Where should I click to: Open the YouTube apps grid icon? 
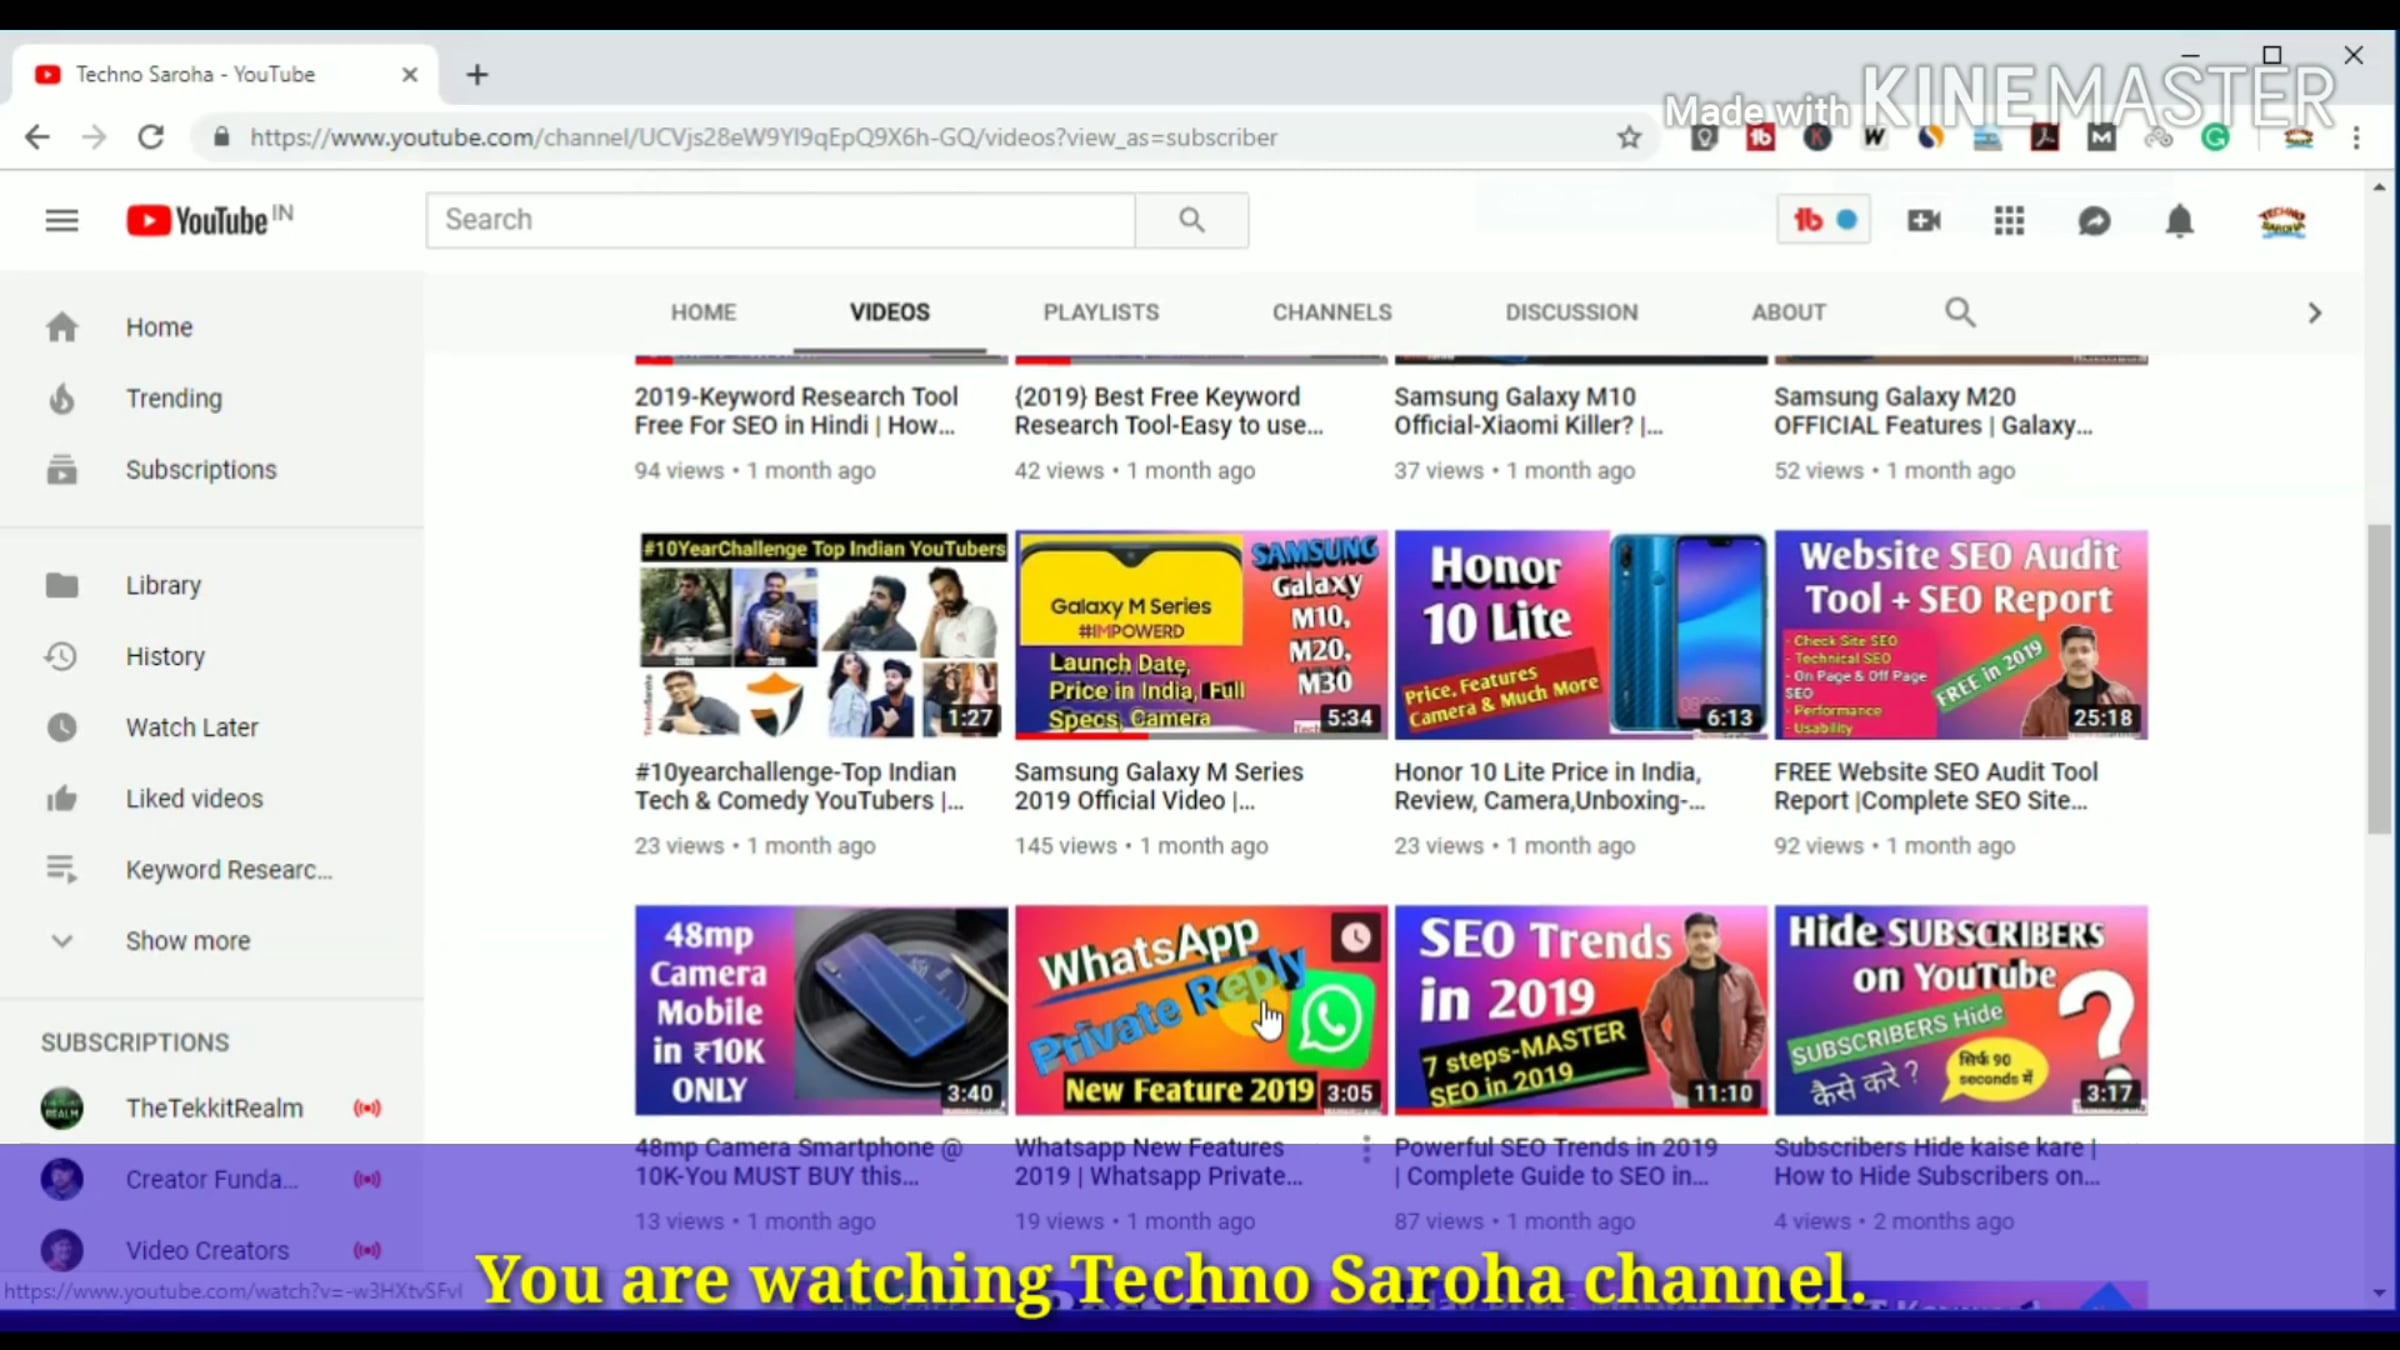(x=2008, y=220)
